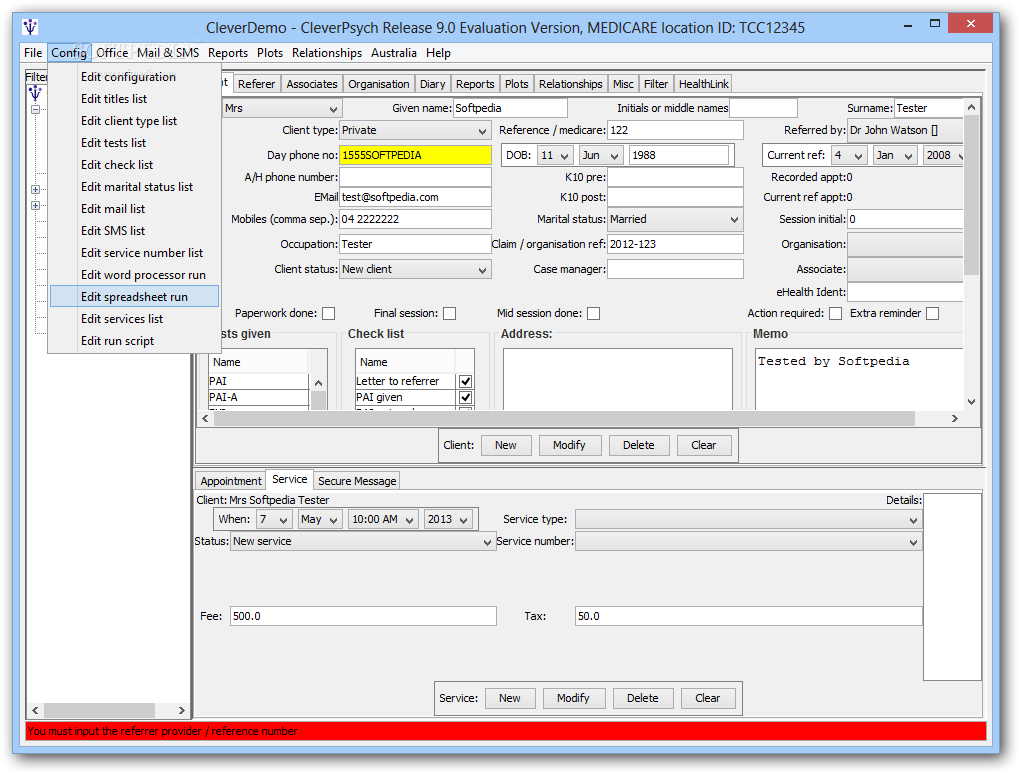
Task: Open the Status dropdown showing New service
Action: [363, 541]
